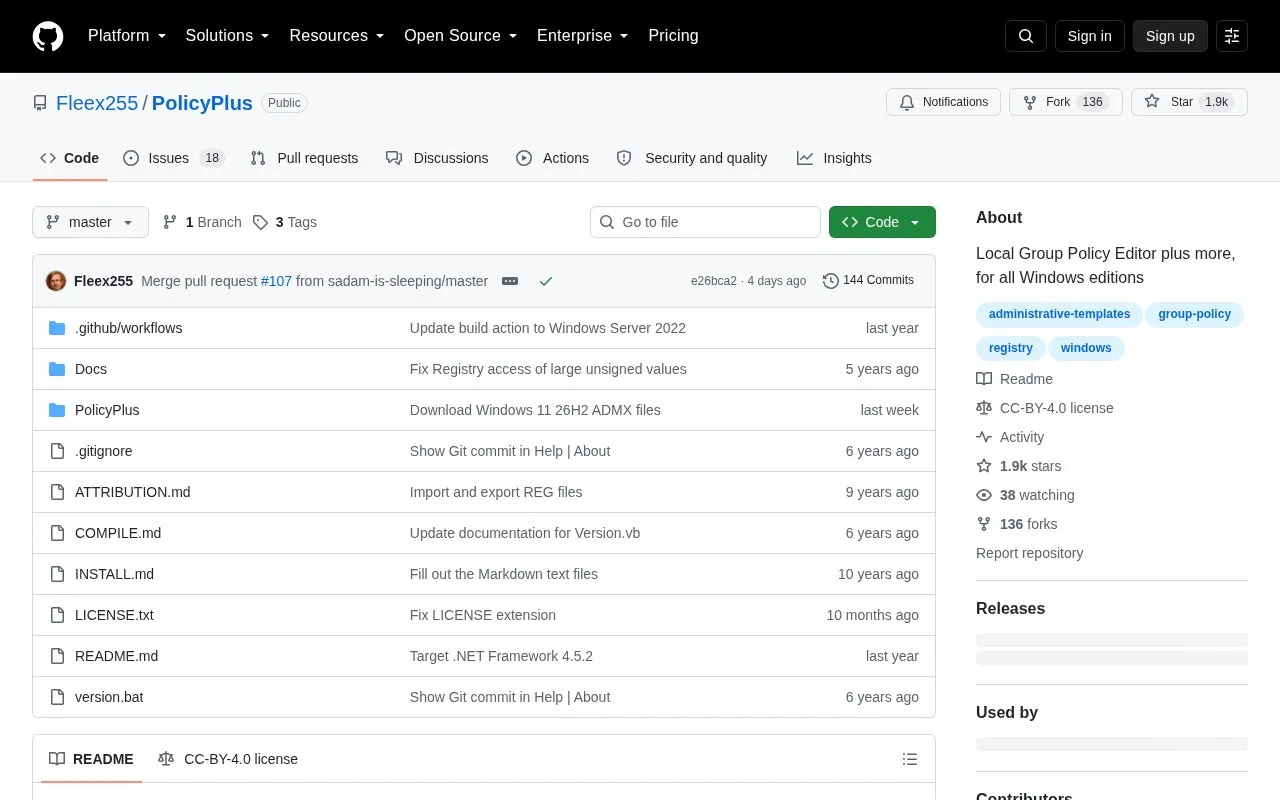Click Fleex255's avatar in commit row
The width and height of the screenshot is (1280, 800).
click(56, 281)
